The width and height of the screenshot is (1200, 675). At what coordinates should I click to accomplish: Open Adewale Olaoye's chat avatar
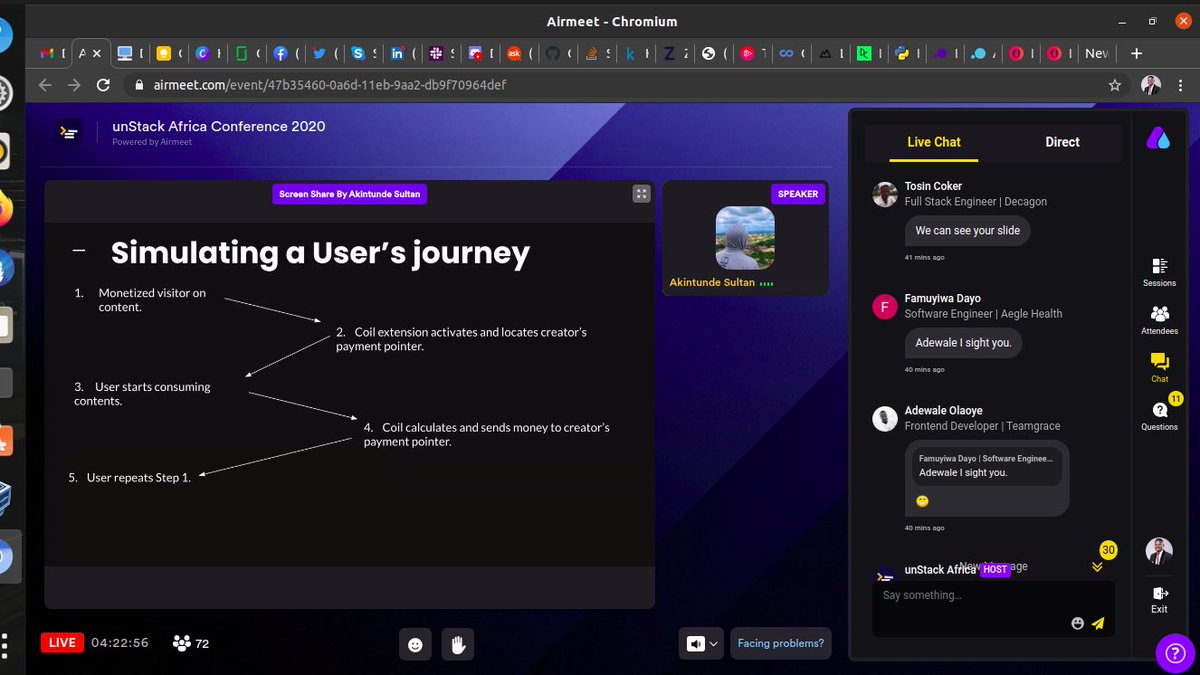click(x=884, y=418)
